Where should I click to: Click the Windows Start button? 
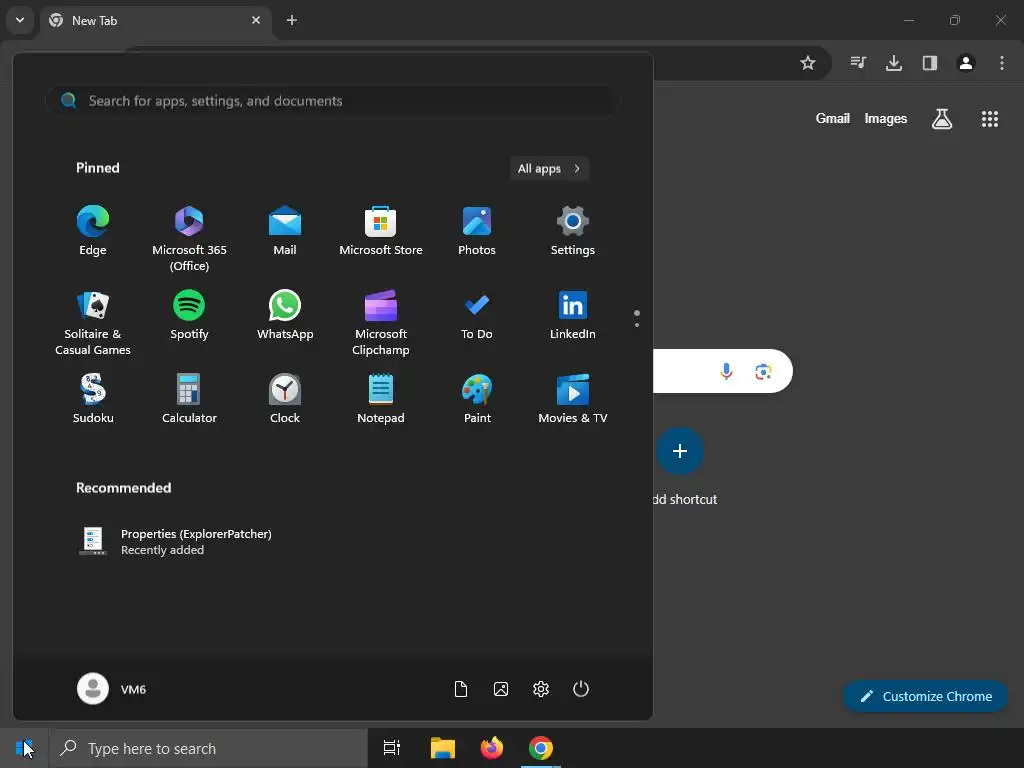coord(24,748)
